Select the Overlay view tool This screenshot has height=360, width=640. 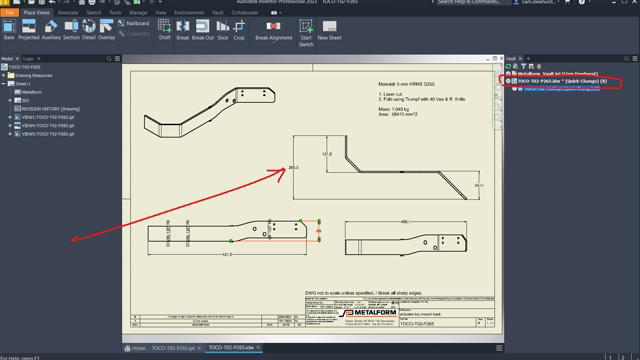(x=107, y=30)
